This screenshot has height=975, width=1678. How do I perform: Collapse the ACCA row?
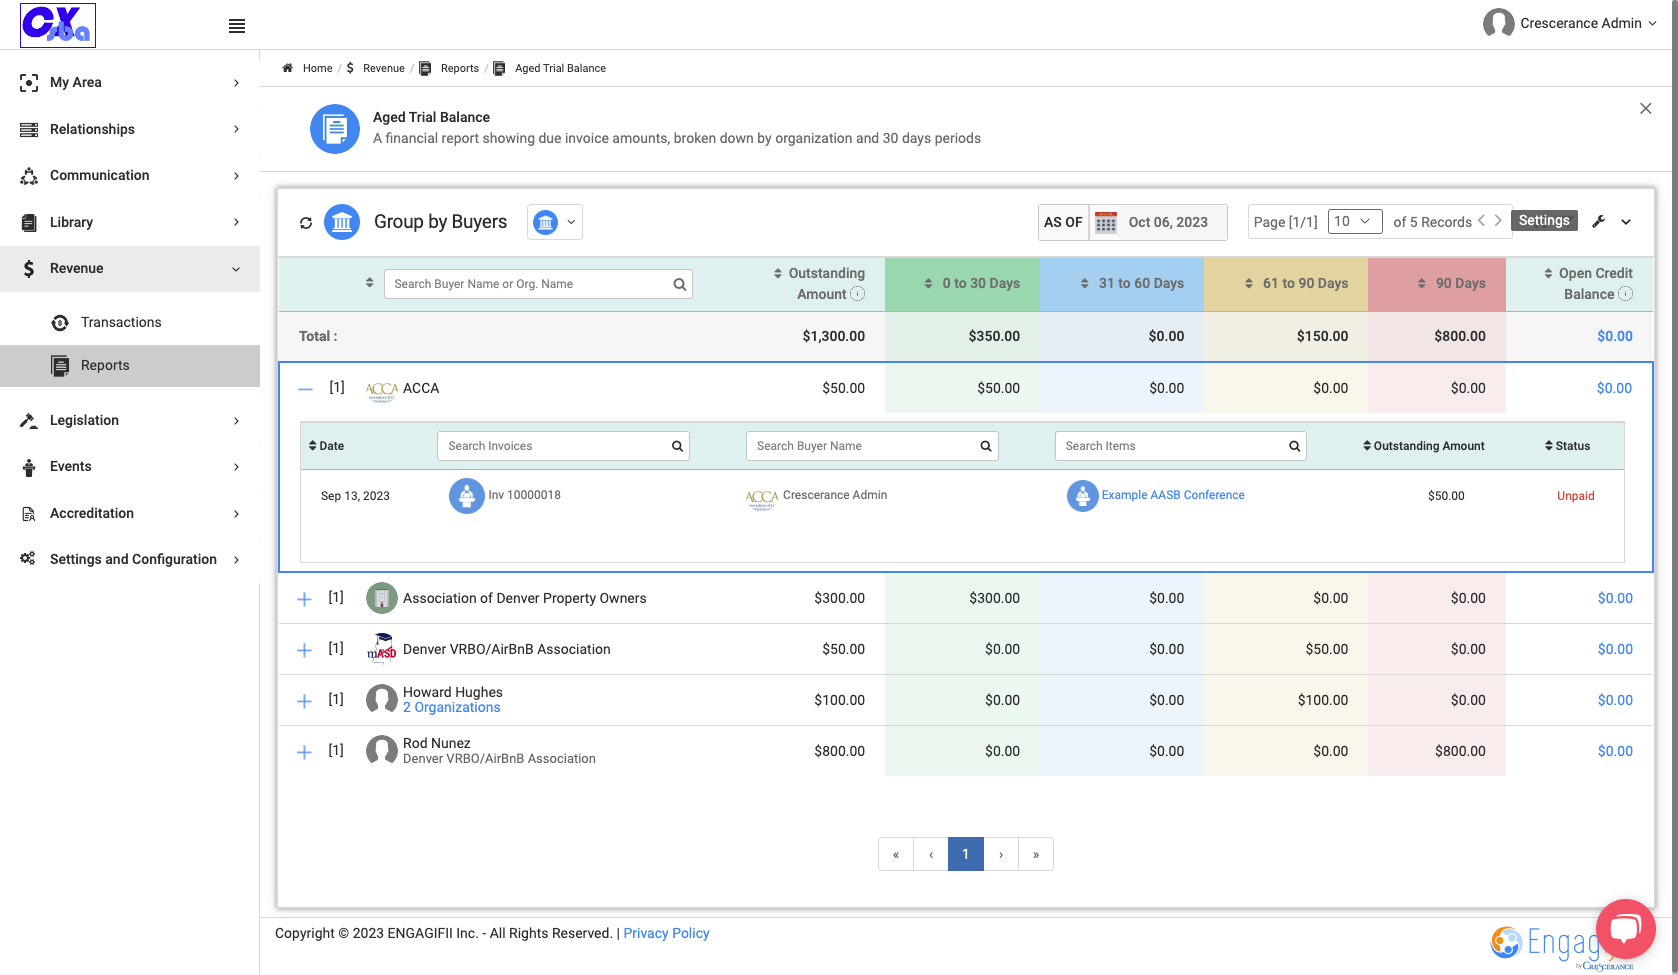(x=305, y=388)
